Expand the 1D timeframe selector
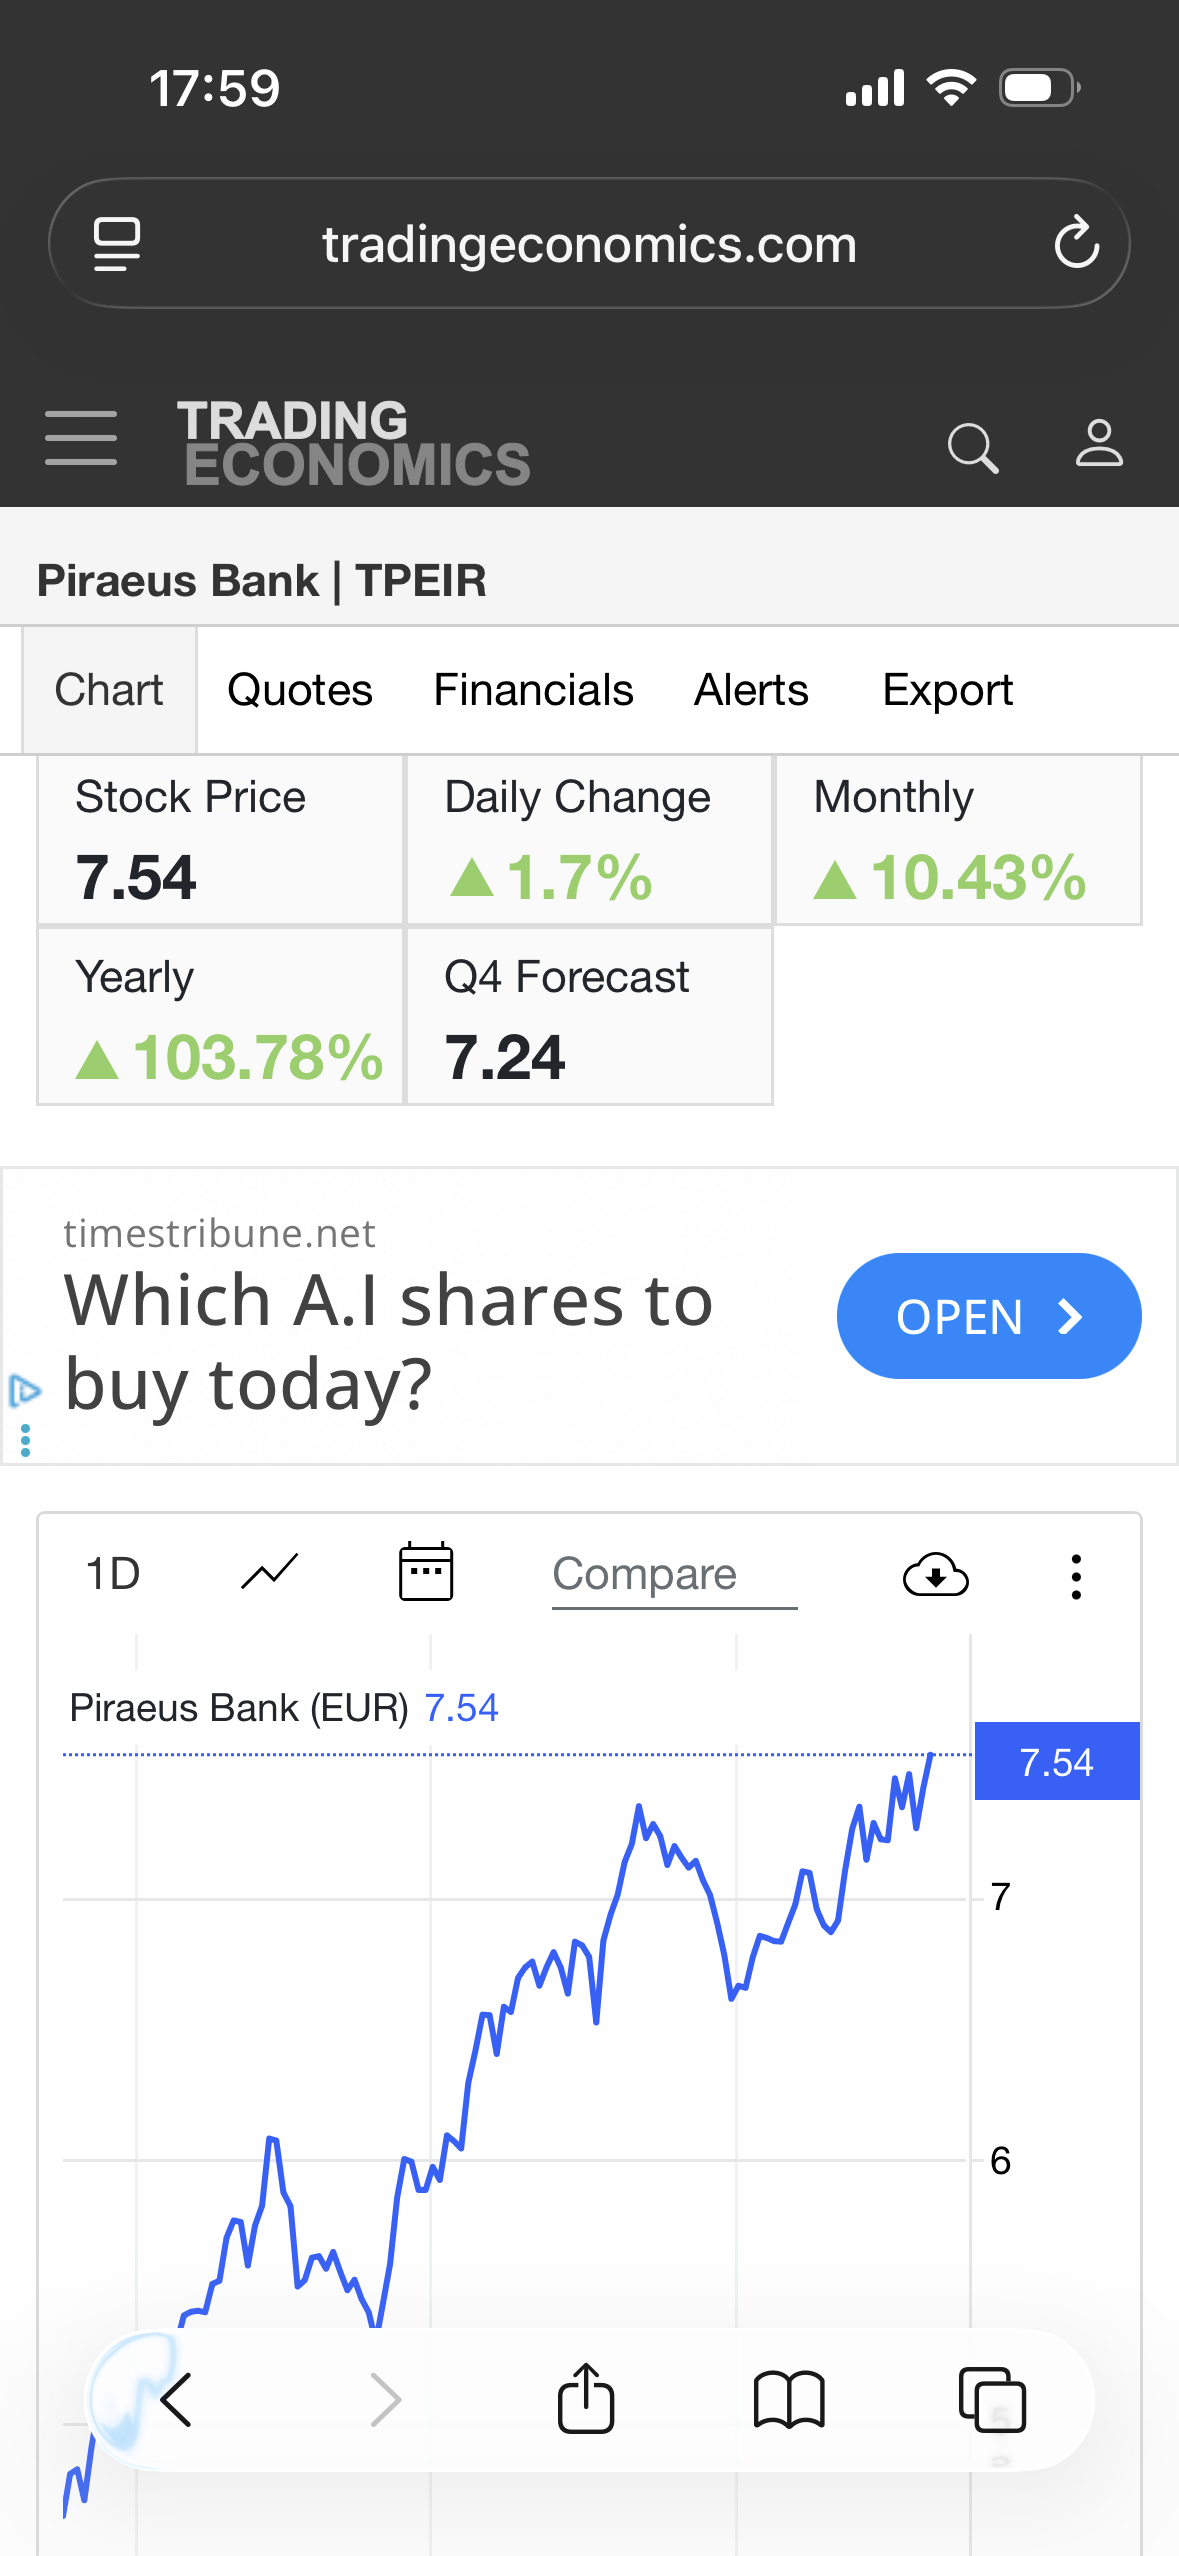 [x=113, y=1574]
